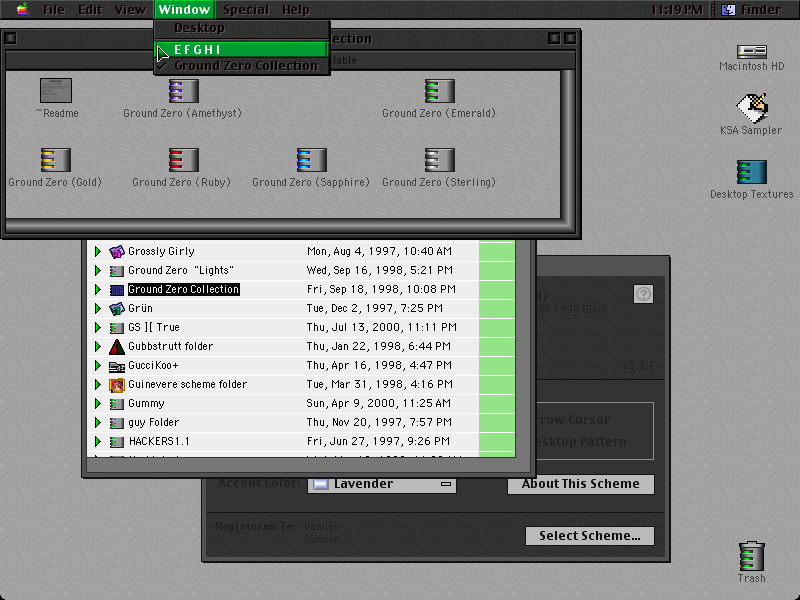Click the collapse box of Ground Zero window

(570, 38)
